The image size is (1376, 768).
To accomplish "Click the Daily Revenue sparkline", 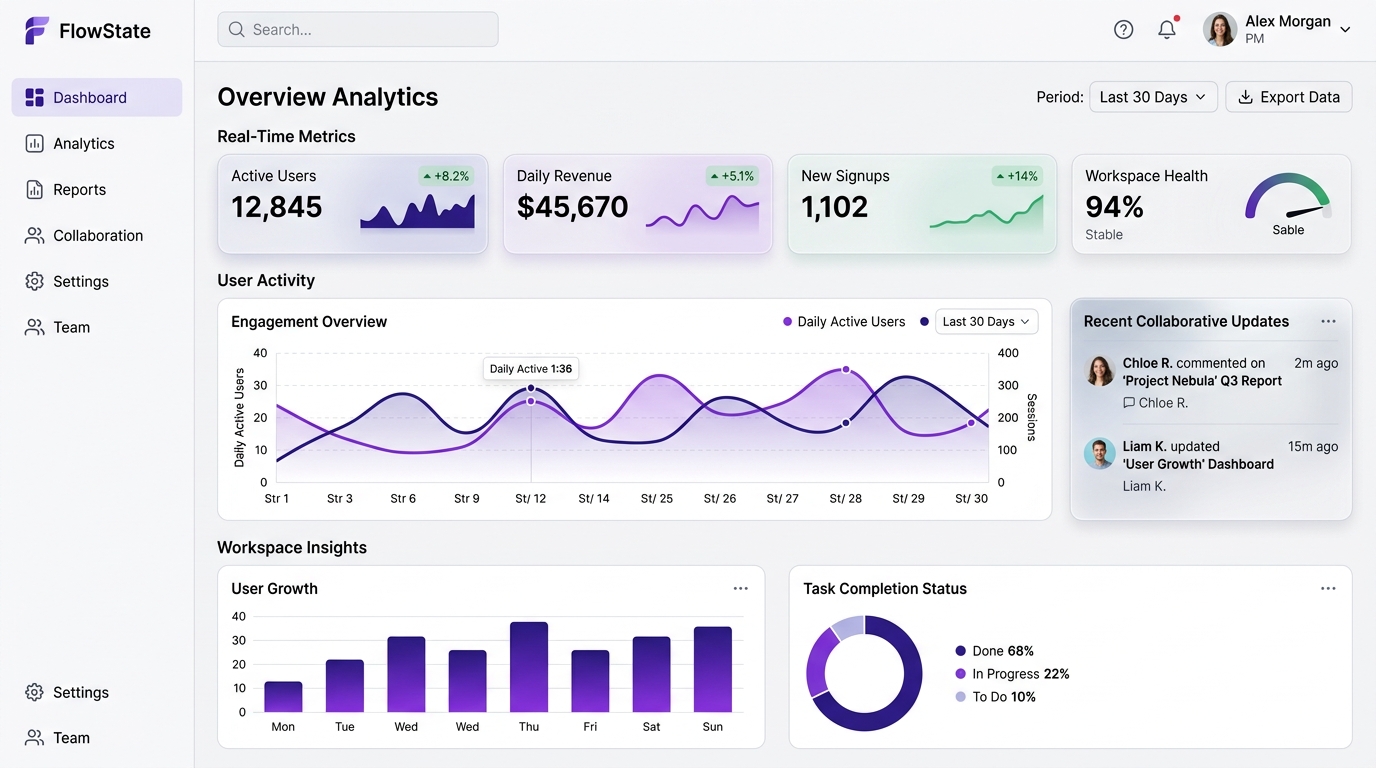I will pos(702,211).
